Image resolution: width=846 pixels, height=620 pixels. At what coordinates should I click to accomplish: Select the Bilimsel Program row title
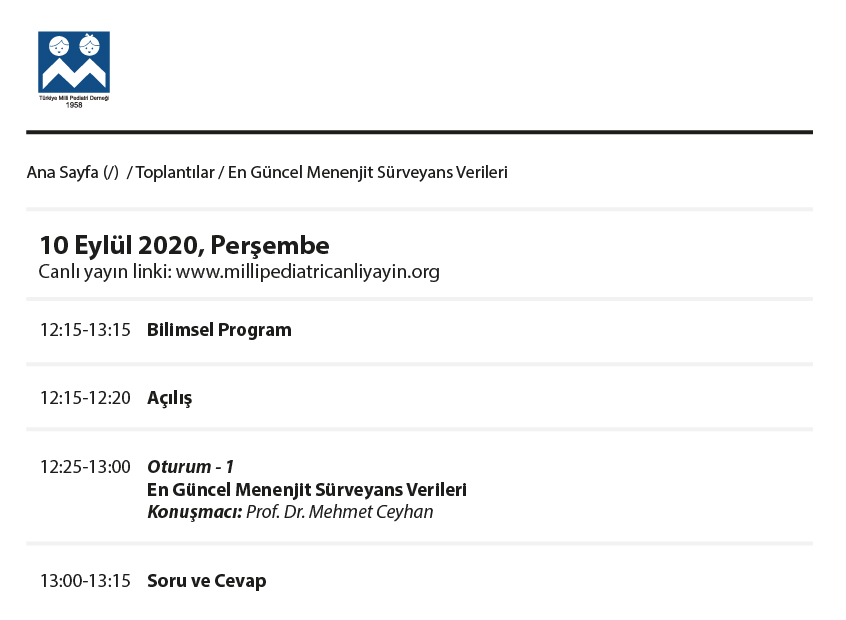pos(219,330)
